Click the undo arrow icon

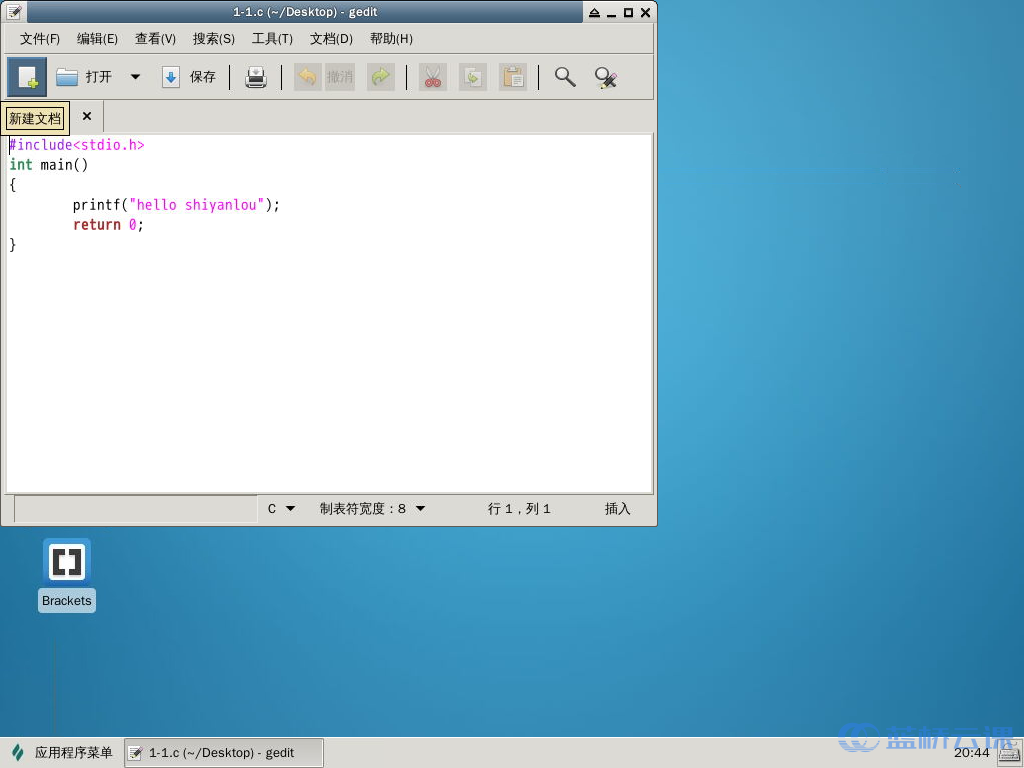pos(308,77)
